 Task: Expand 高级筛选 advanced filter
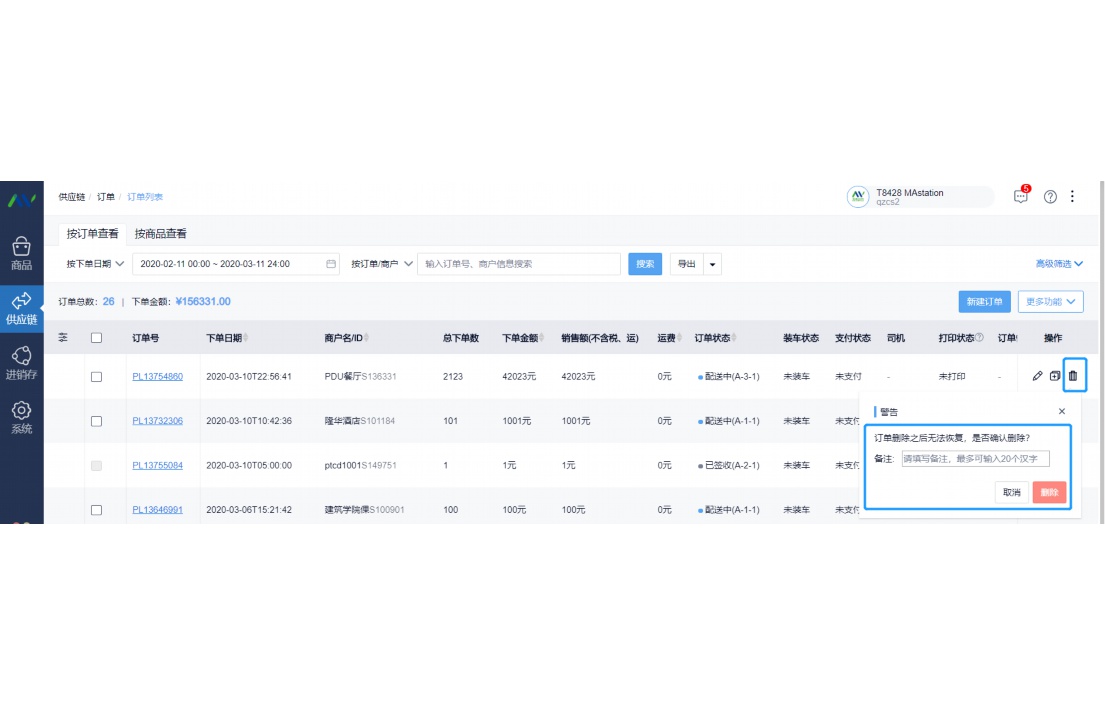click(x=1059, y=264)
